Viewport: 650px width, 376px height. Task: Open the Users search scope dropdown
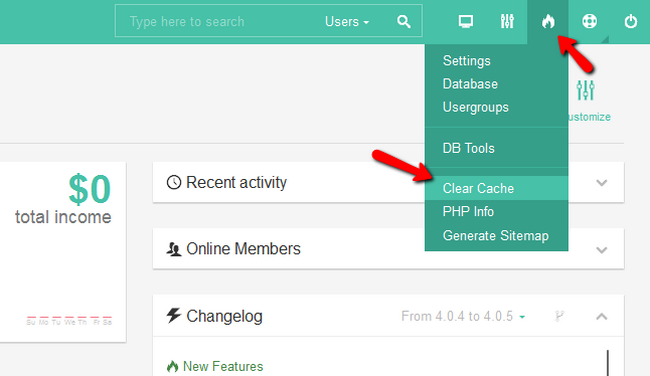click(x=347, y=22)
